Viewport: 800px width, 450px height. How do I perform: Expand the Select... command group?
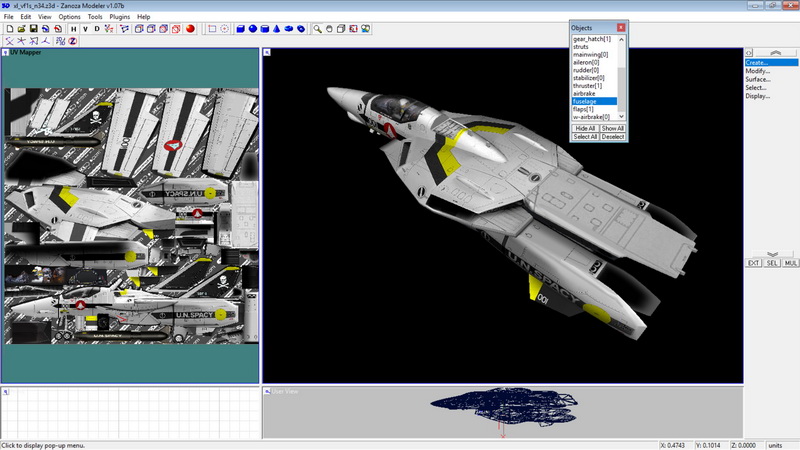pos(771,88)
